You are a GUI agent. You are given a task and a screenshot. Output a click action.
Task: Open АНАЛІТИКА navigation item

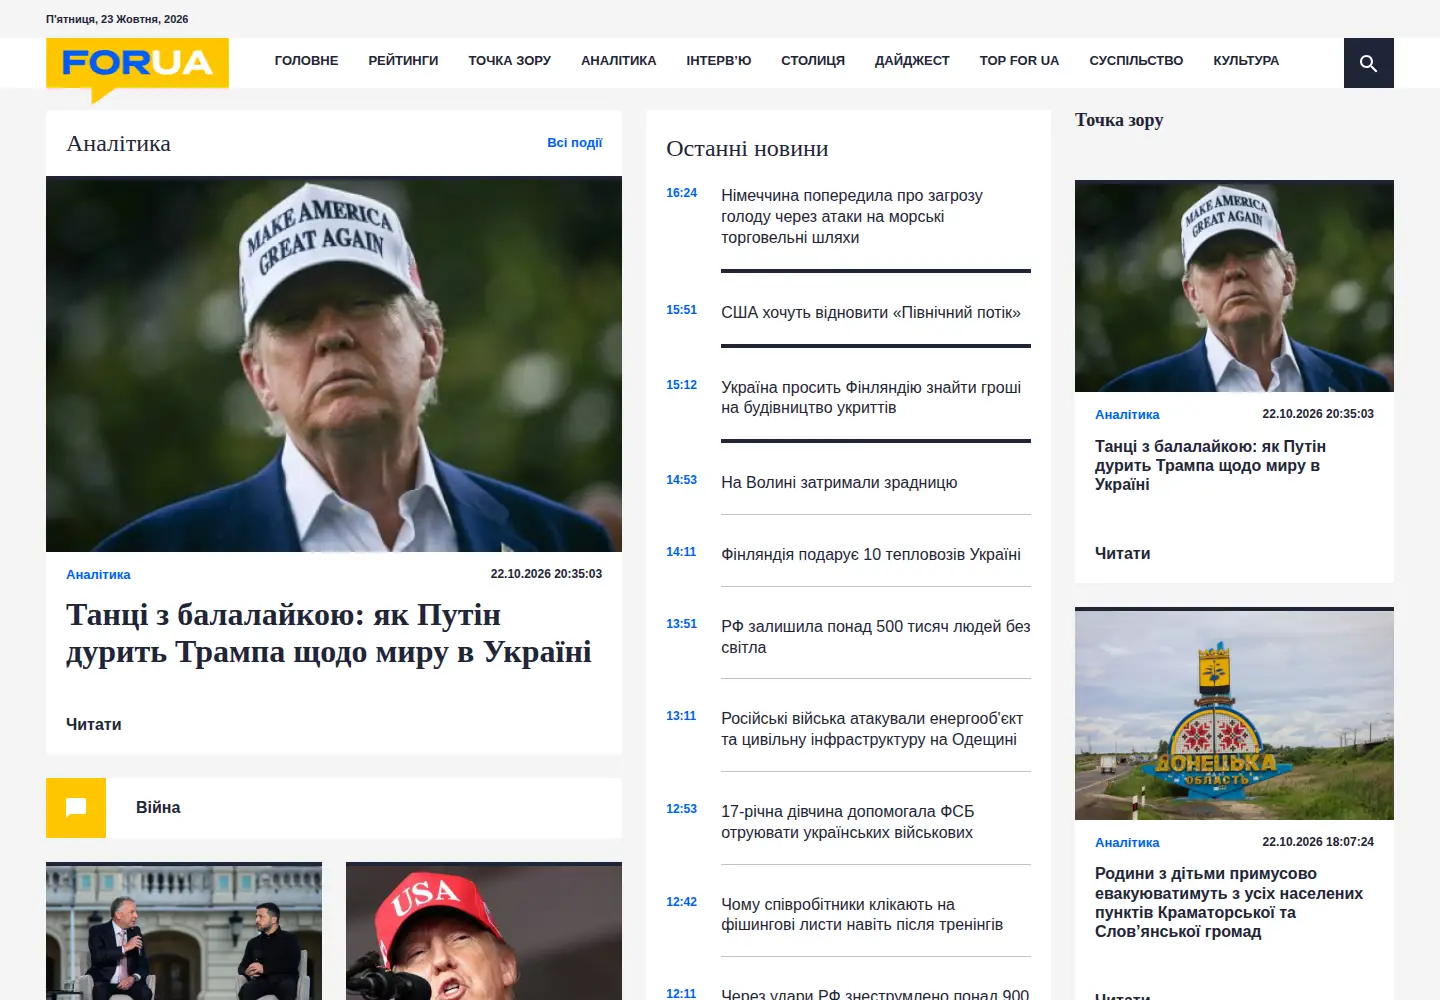tap(618, 61)
